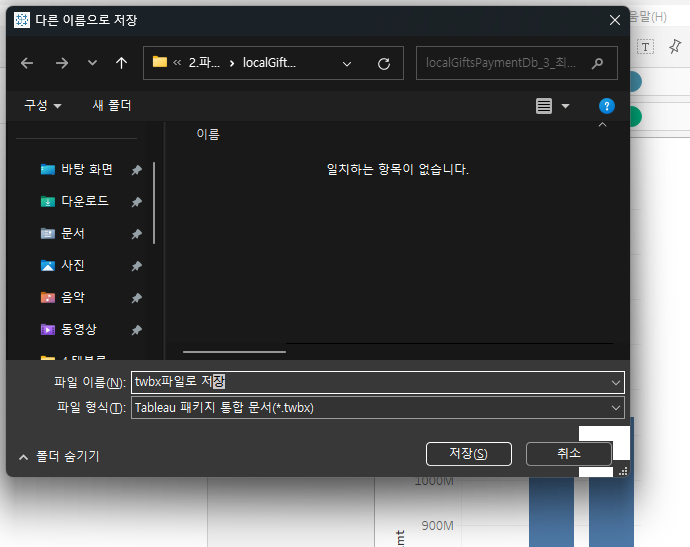The width and height of the screenshot is (690, 547).
Task: Click the 저장(S) button
Action: 469,454
